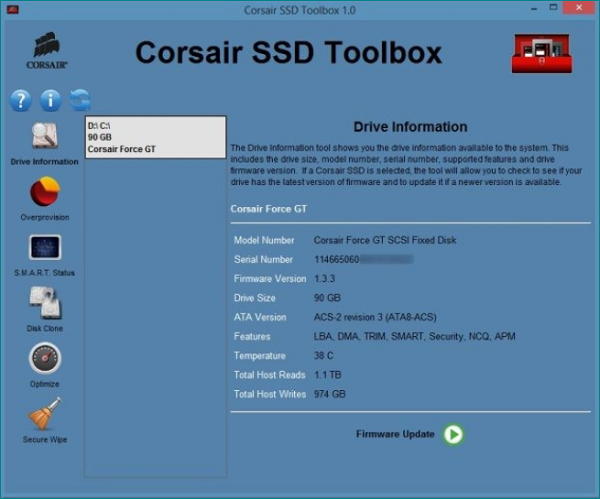Click the Firmware Update label
This screenshot has height=499, width=600.
click(395, 434)
